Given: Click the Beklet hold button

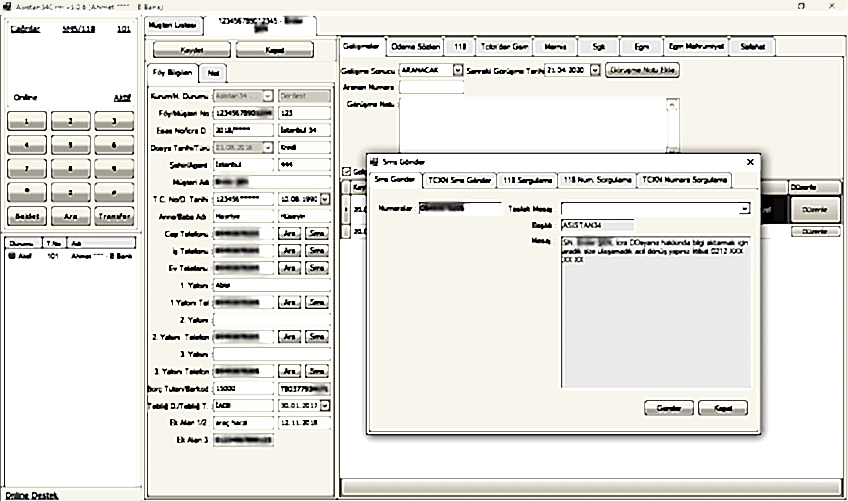Looking at the screenshot, I should coord(27,215).
